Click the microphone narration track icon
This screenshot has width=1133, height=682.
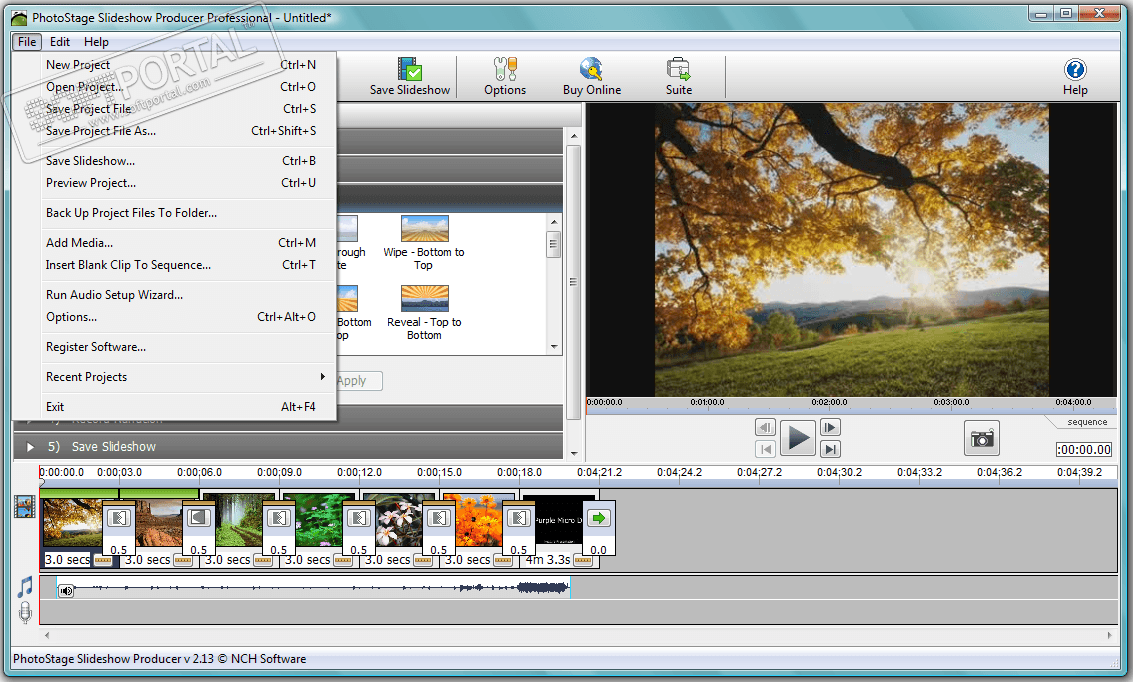[25, 613]
